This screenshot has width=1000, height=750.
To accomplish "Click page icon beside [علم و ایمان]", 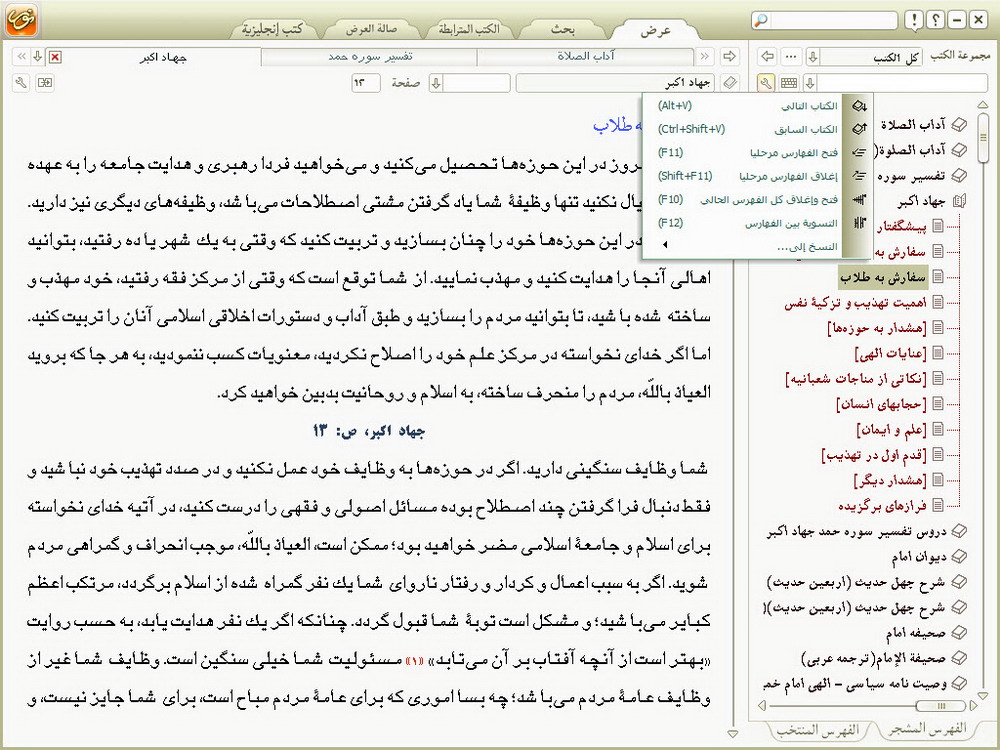I will tap(938, 429).
